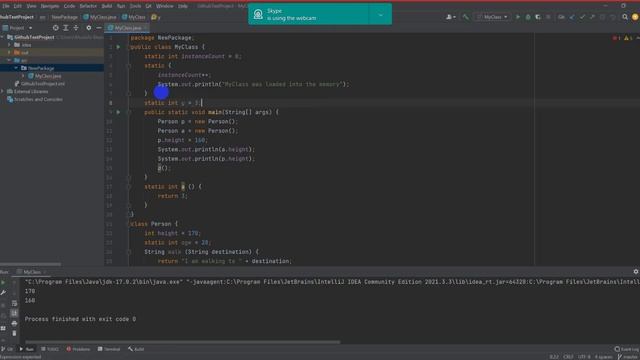Run MyClass with the green Run toolbar arrow

(x=518, y=17)
